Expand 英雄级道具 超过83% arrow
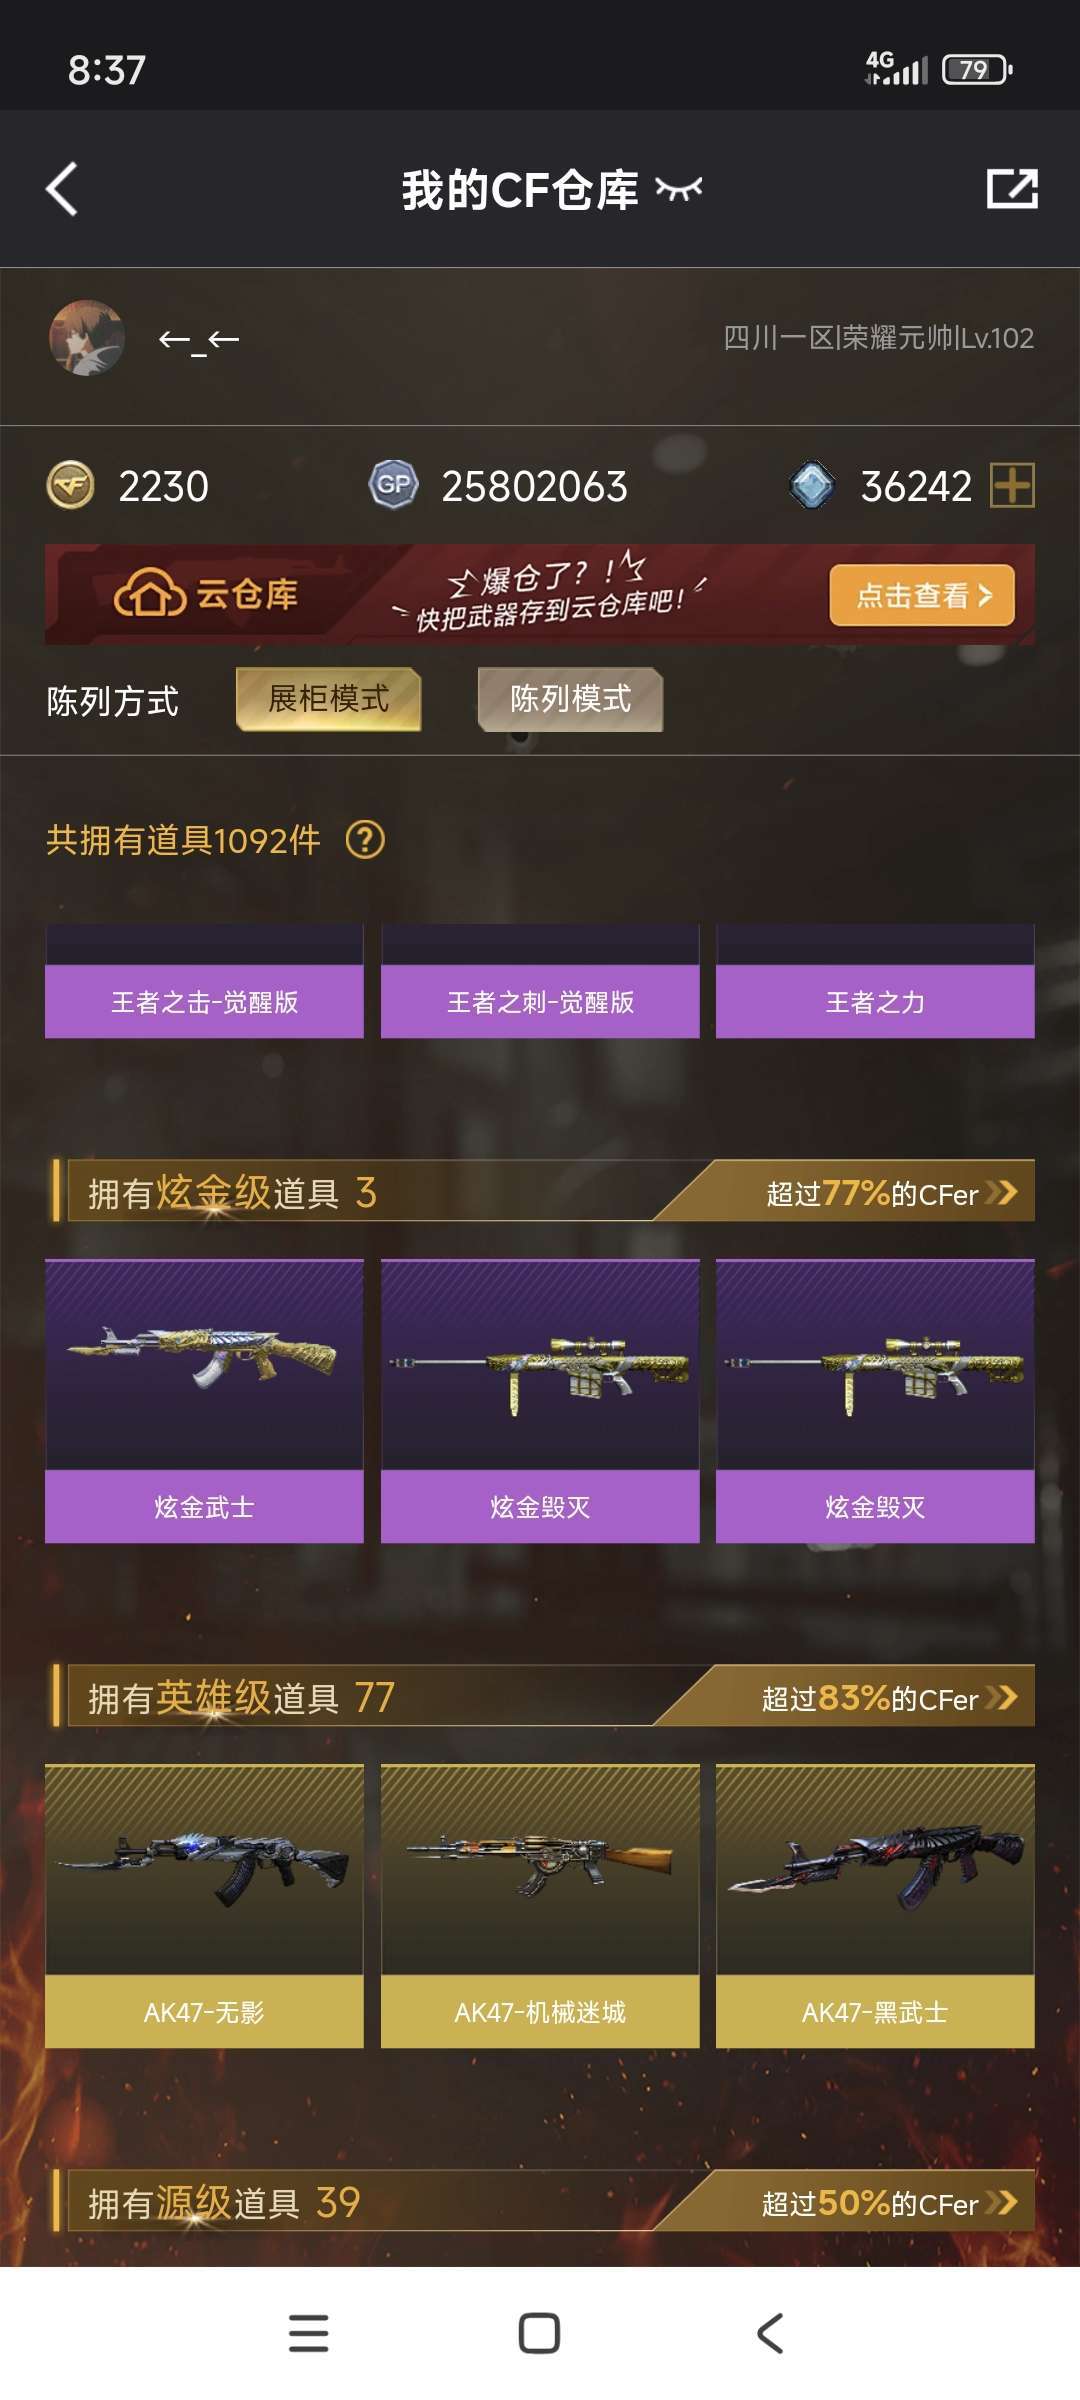The height and width of the screenshot is (2400, 1080). click(1001, 1697)
